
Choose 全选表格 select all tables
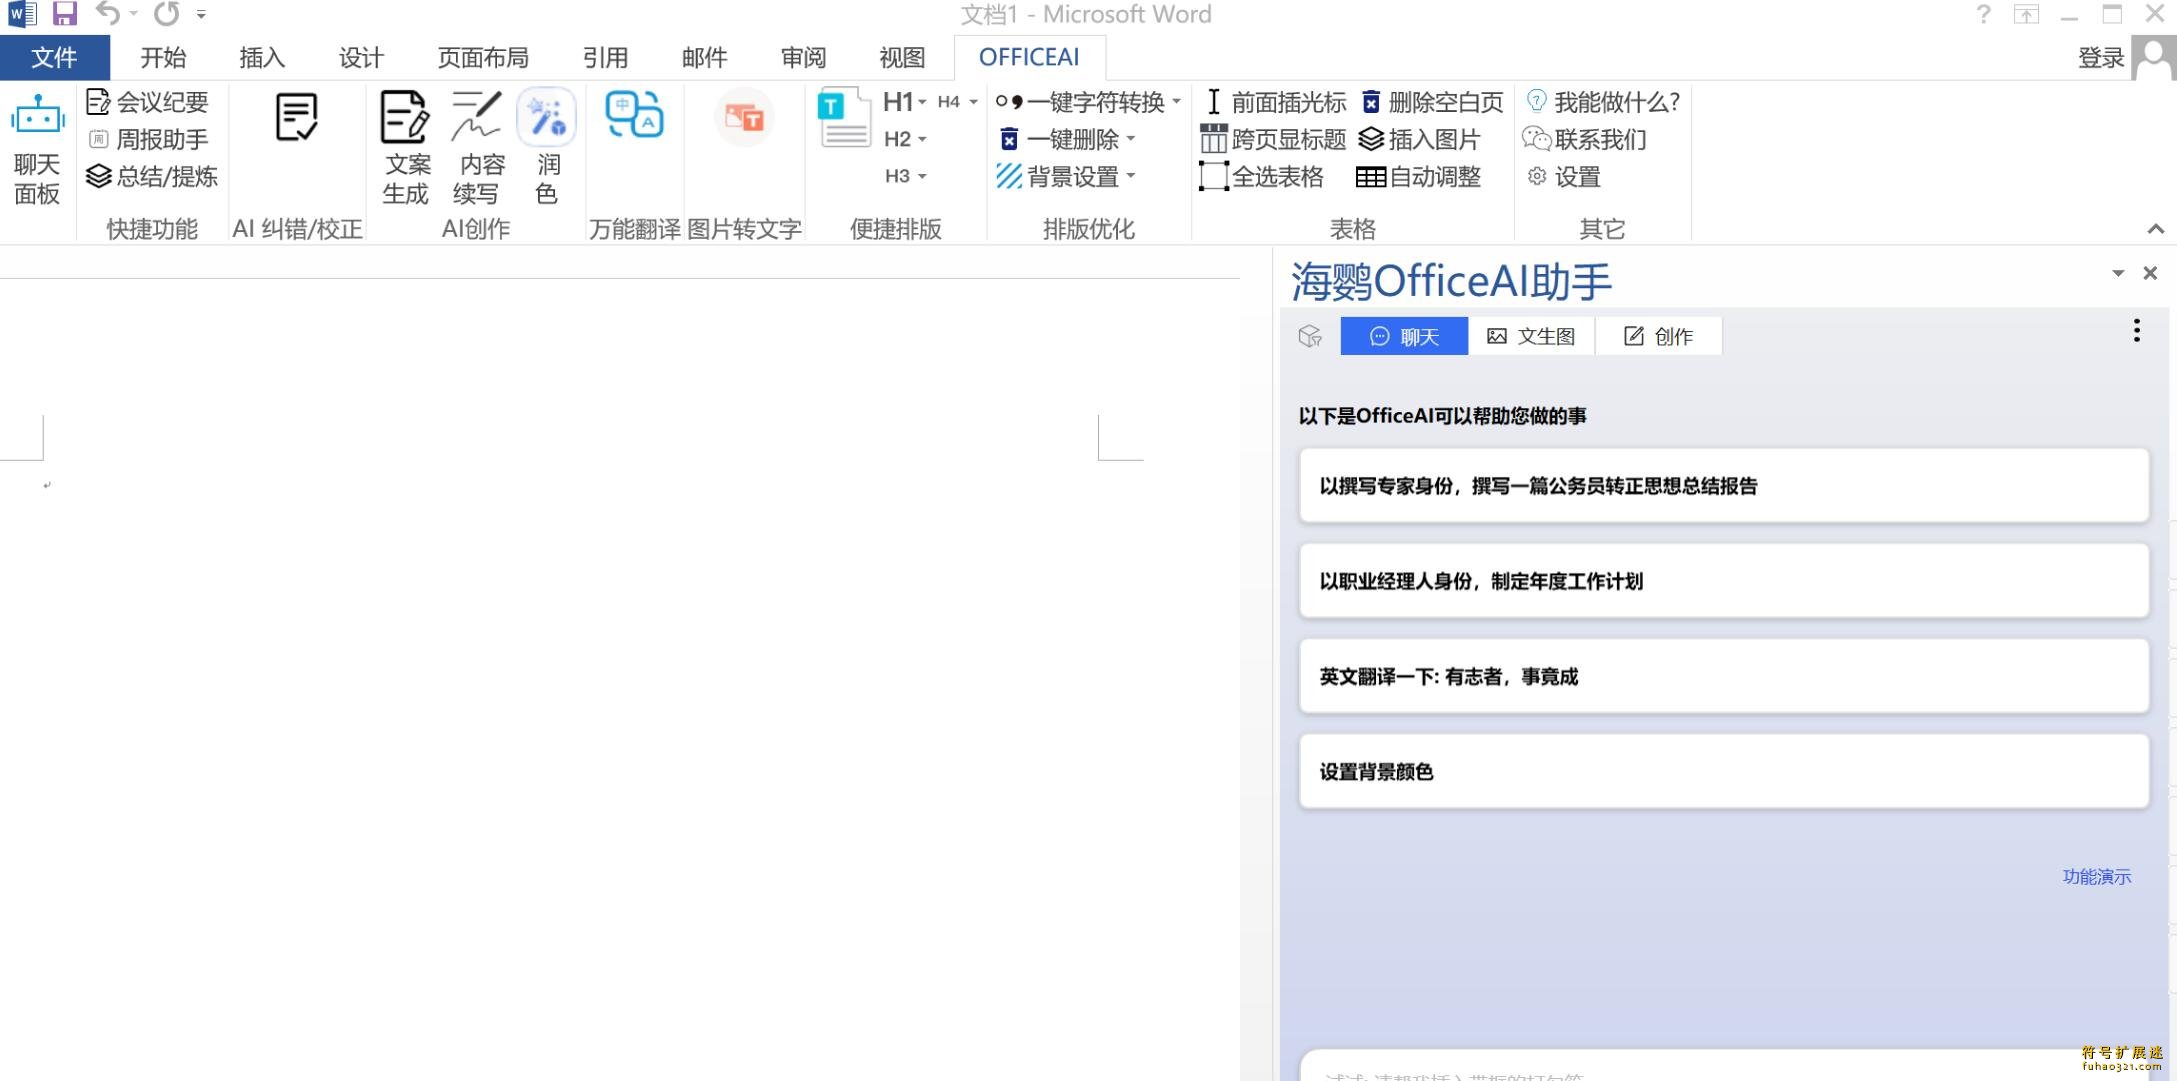(x=1262, y=176)
